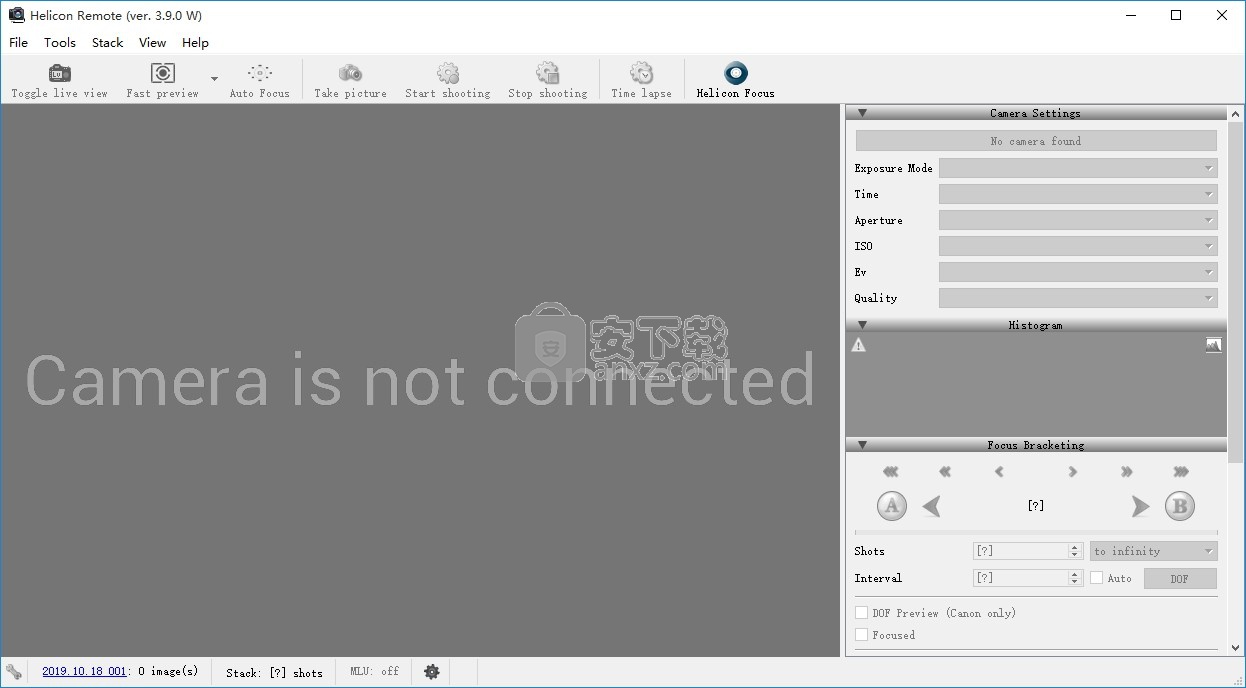Set focus point A

pos(892,506)
